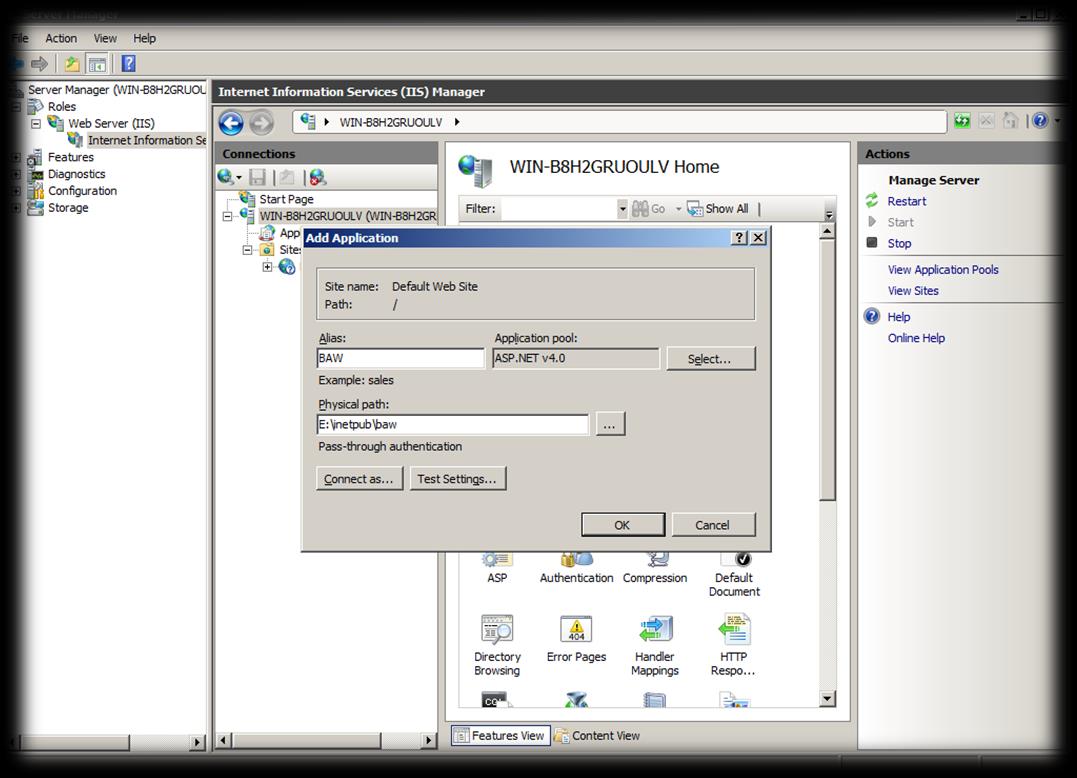
Task: Click the Add Application dialog help button
Action: [739, 238]
